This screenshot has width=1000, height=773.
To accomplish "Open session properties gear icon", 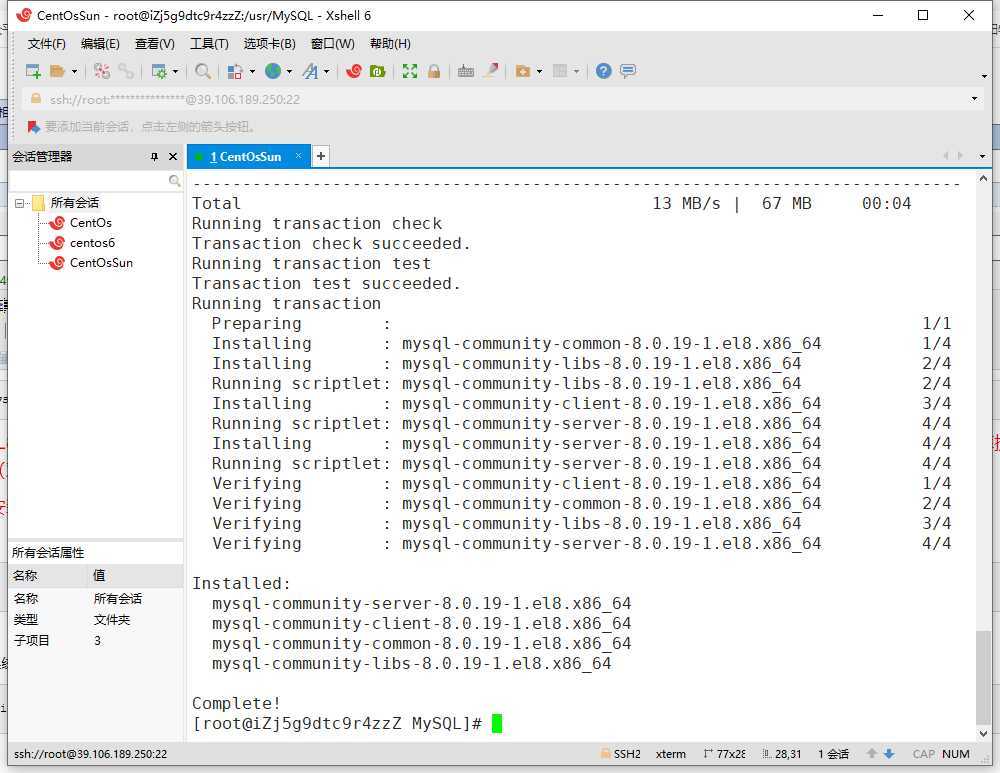I will coord(159,71).
